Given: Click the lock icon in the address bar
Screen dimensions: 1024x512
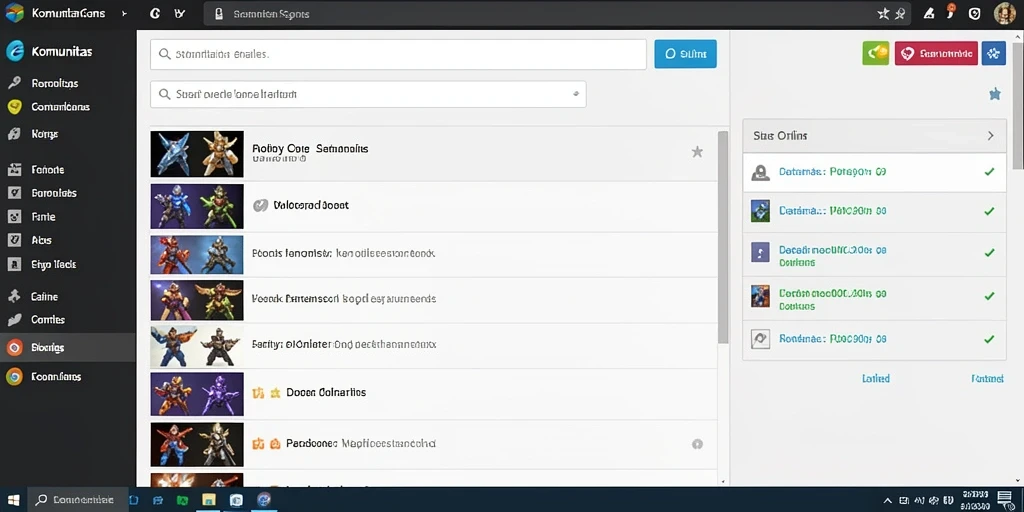Looking at the screenshot, I should point(219,14).
